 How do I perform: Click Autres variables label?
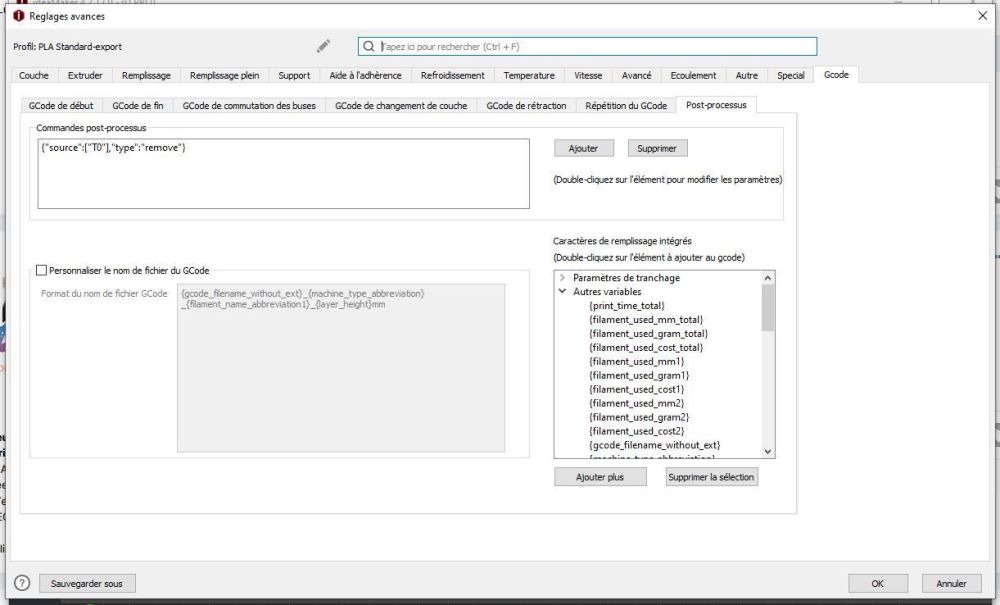(607, 291)
